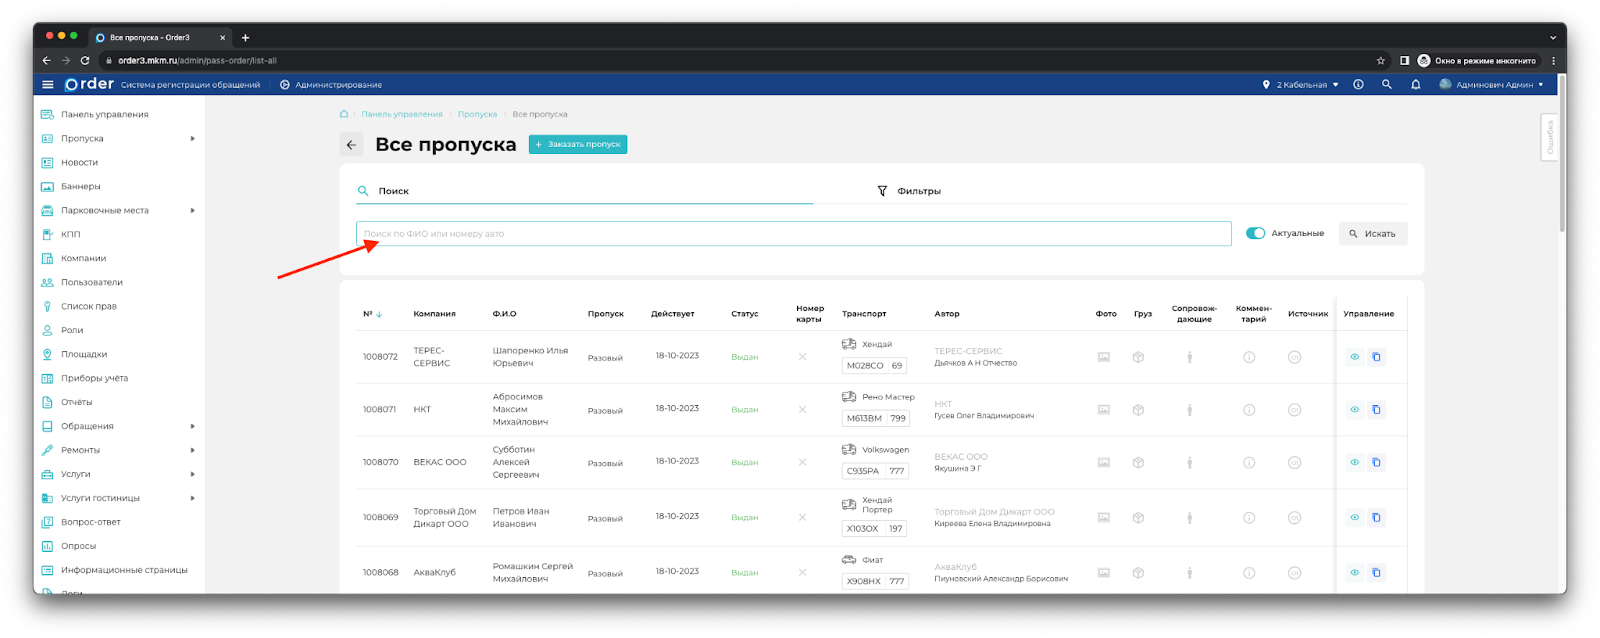Screen dimensions: 1600x638
Task: Click the info circle icon in header
Action: 1358,85
